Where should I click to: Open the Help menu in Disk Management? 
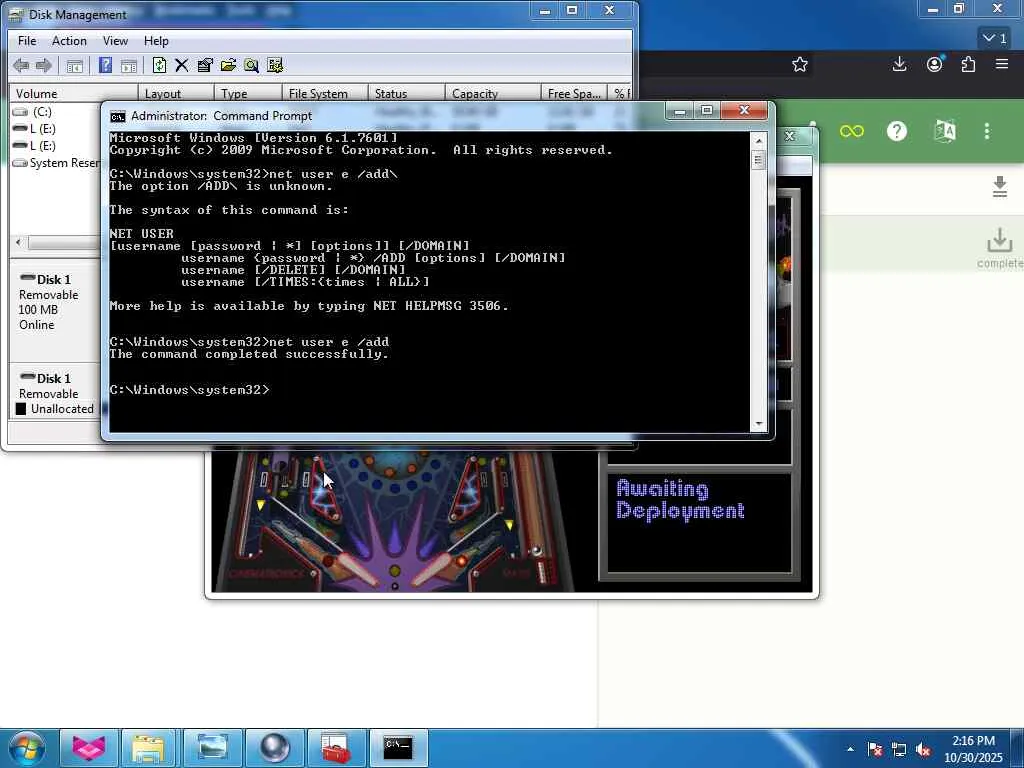pos(156,40)
